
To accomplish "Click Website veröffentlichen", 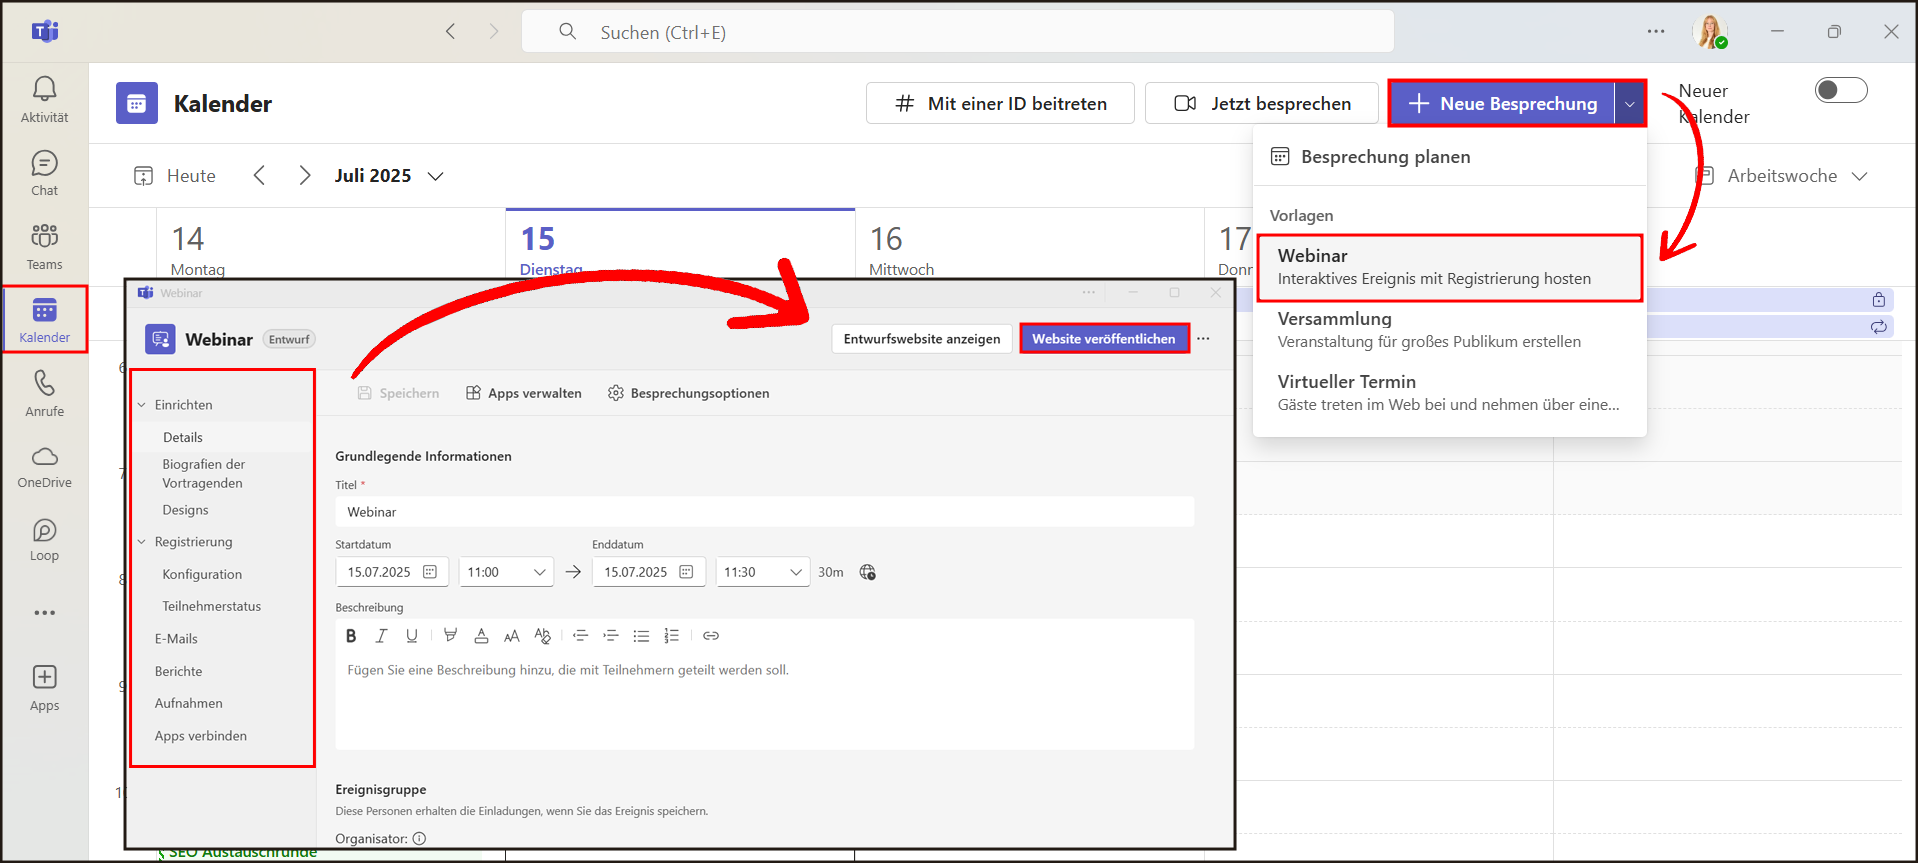I will coord(1104,339).
